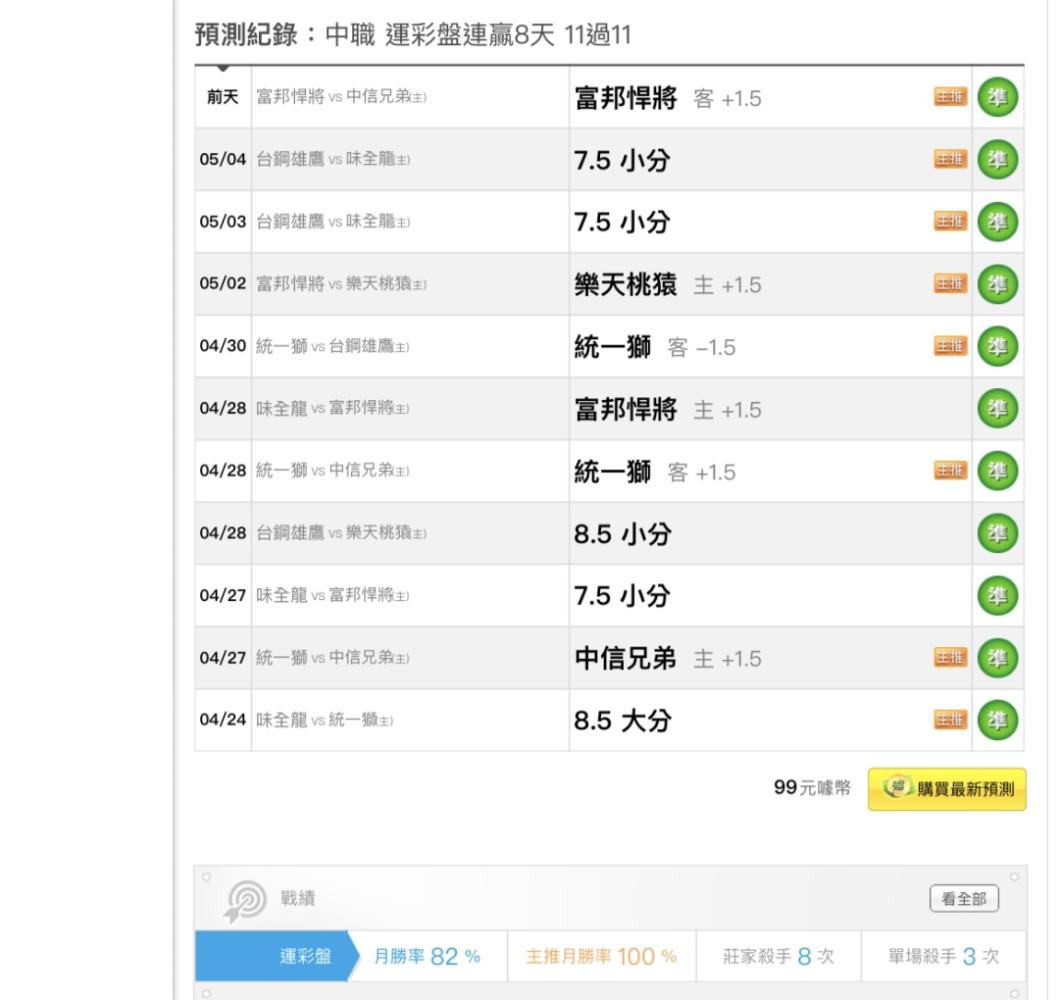This screenshot has width=1059, height=1000.
Task: Click the prediction 統一獅 客 -1.5
Action: [x=655, y=347]
